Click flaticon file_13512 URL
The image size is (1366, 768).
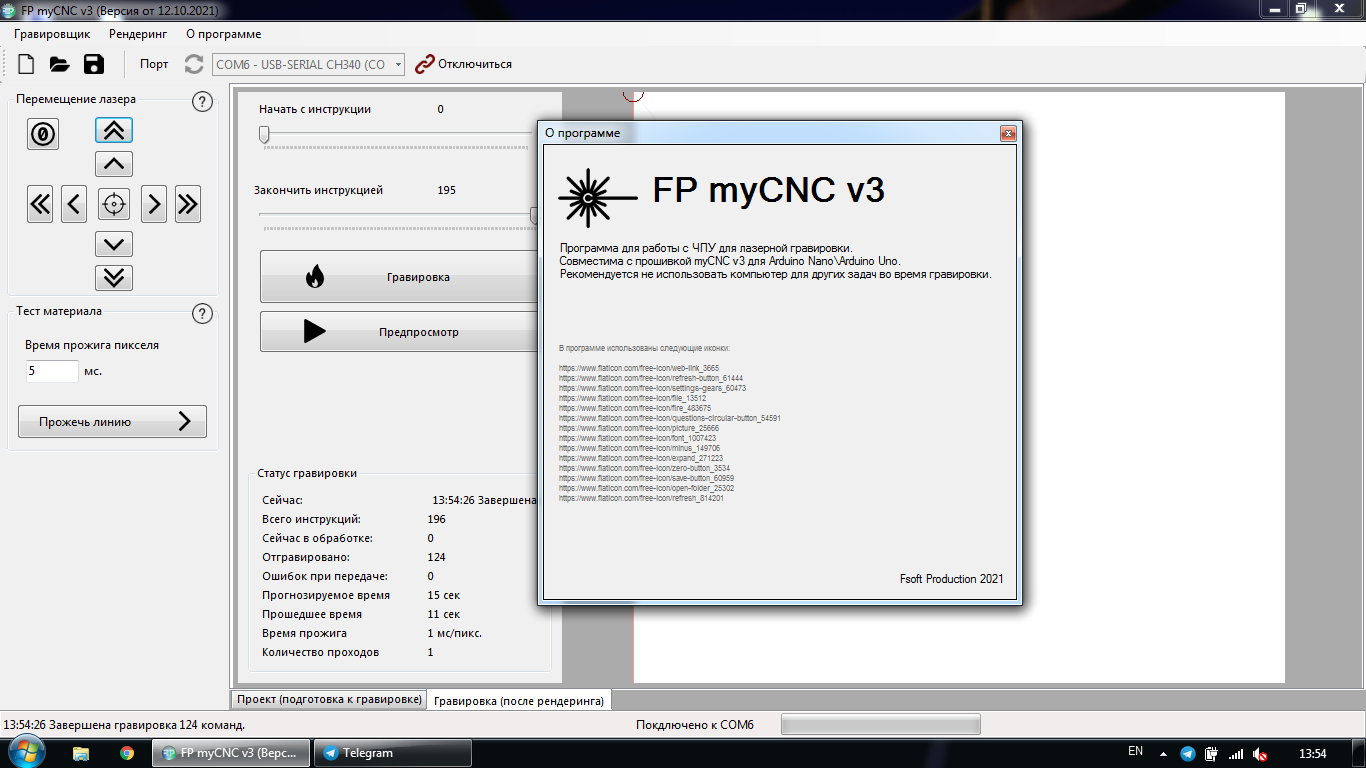pyautogui.click(x=633, y=398)
